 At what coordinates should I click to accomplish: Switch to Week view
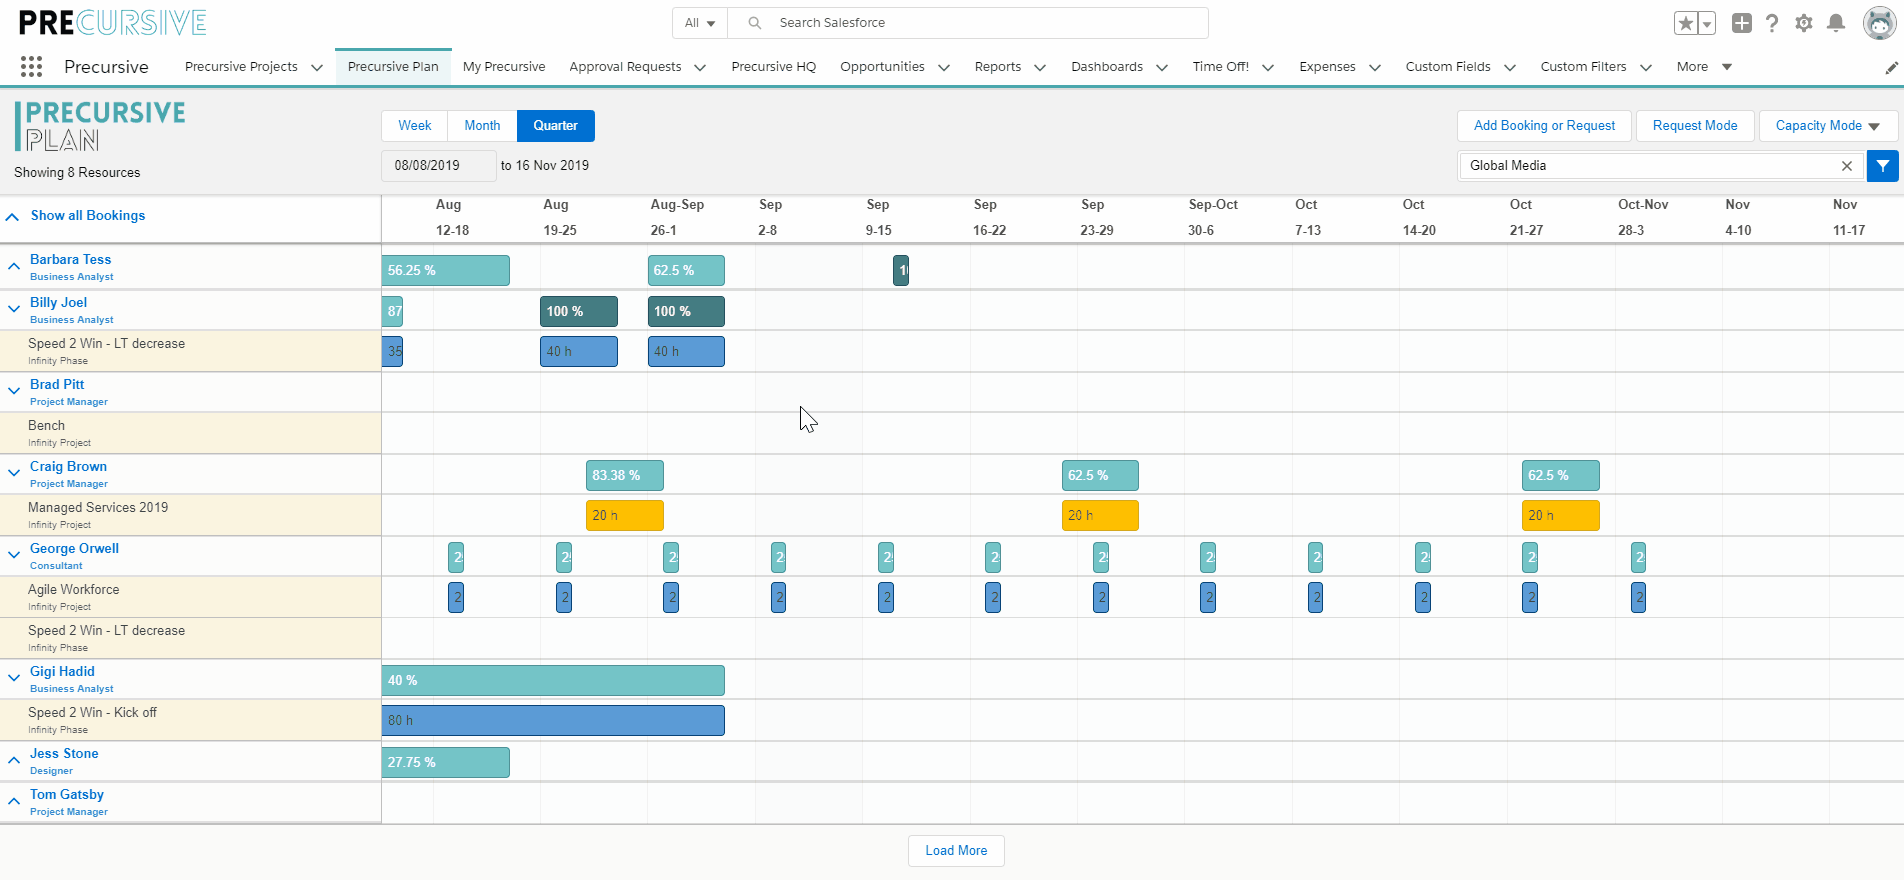click(x=415, y=126)
